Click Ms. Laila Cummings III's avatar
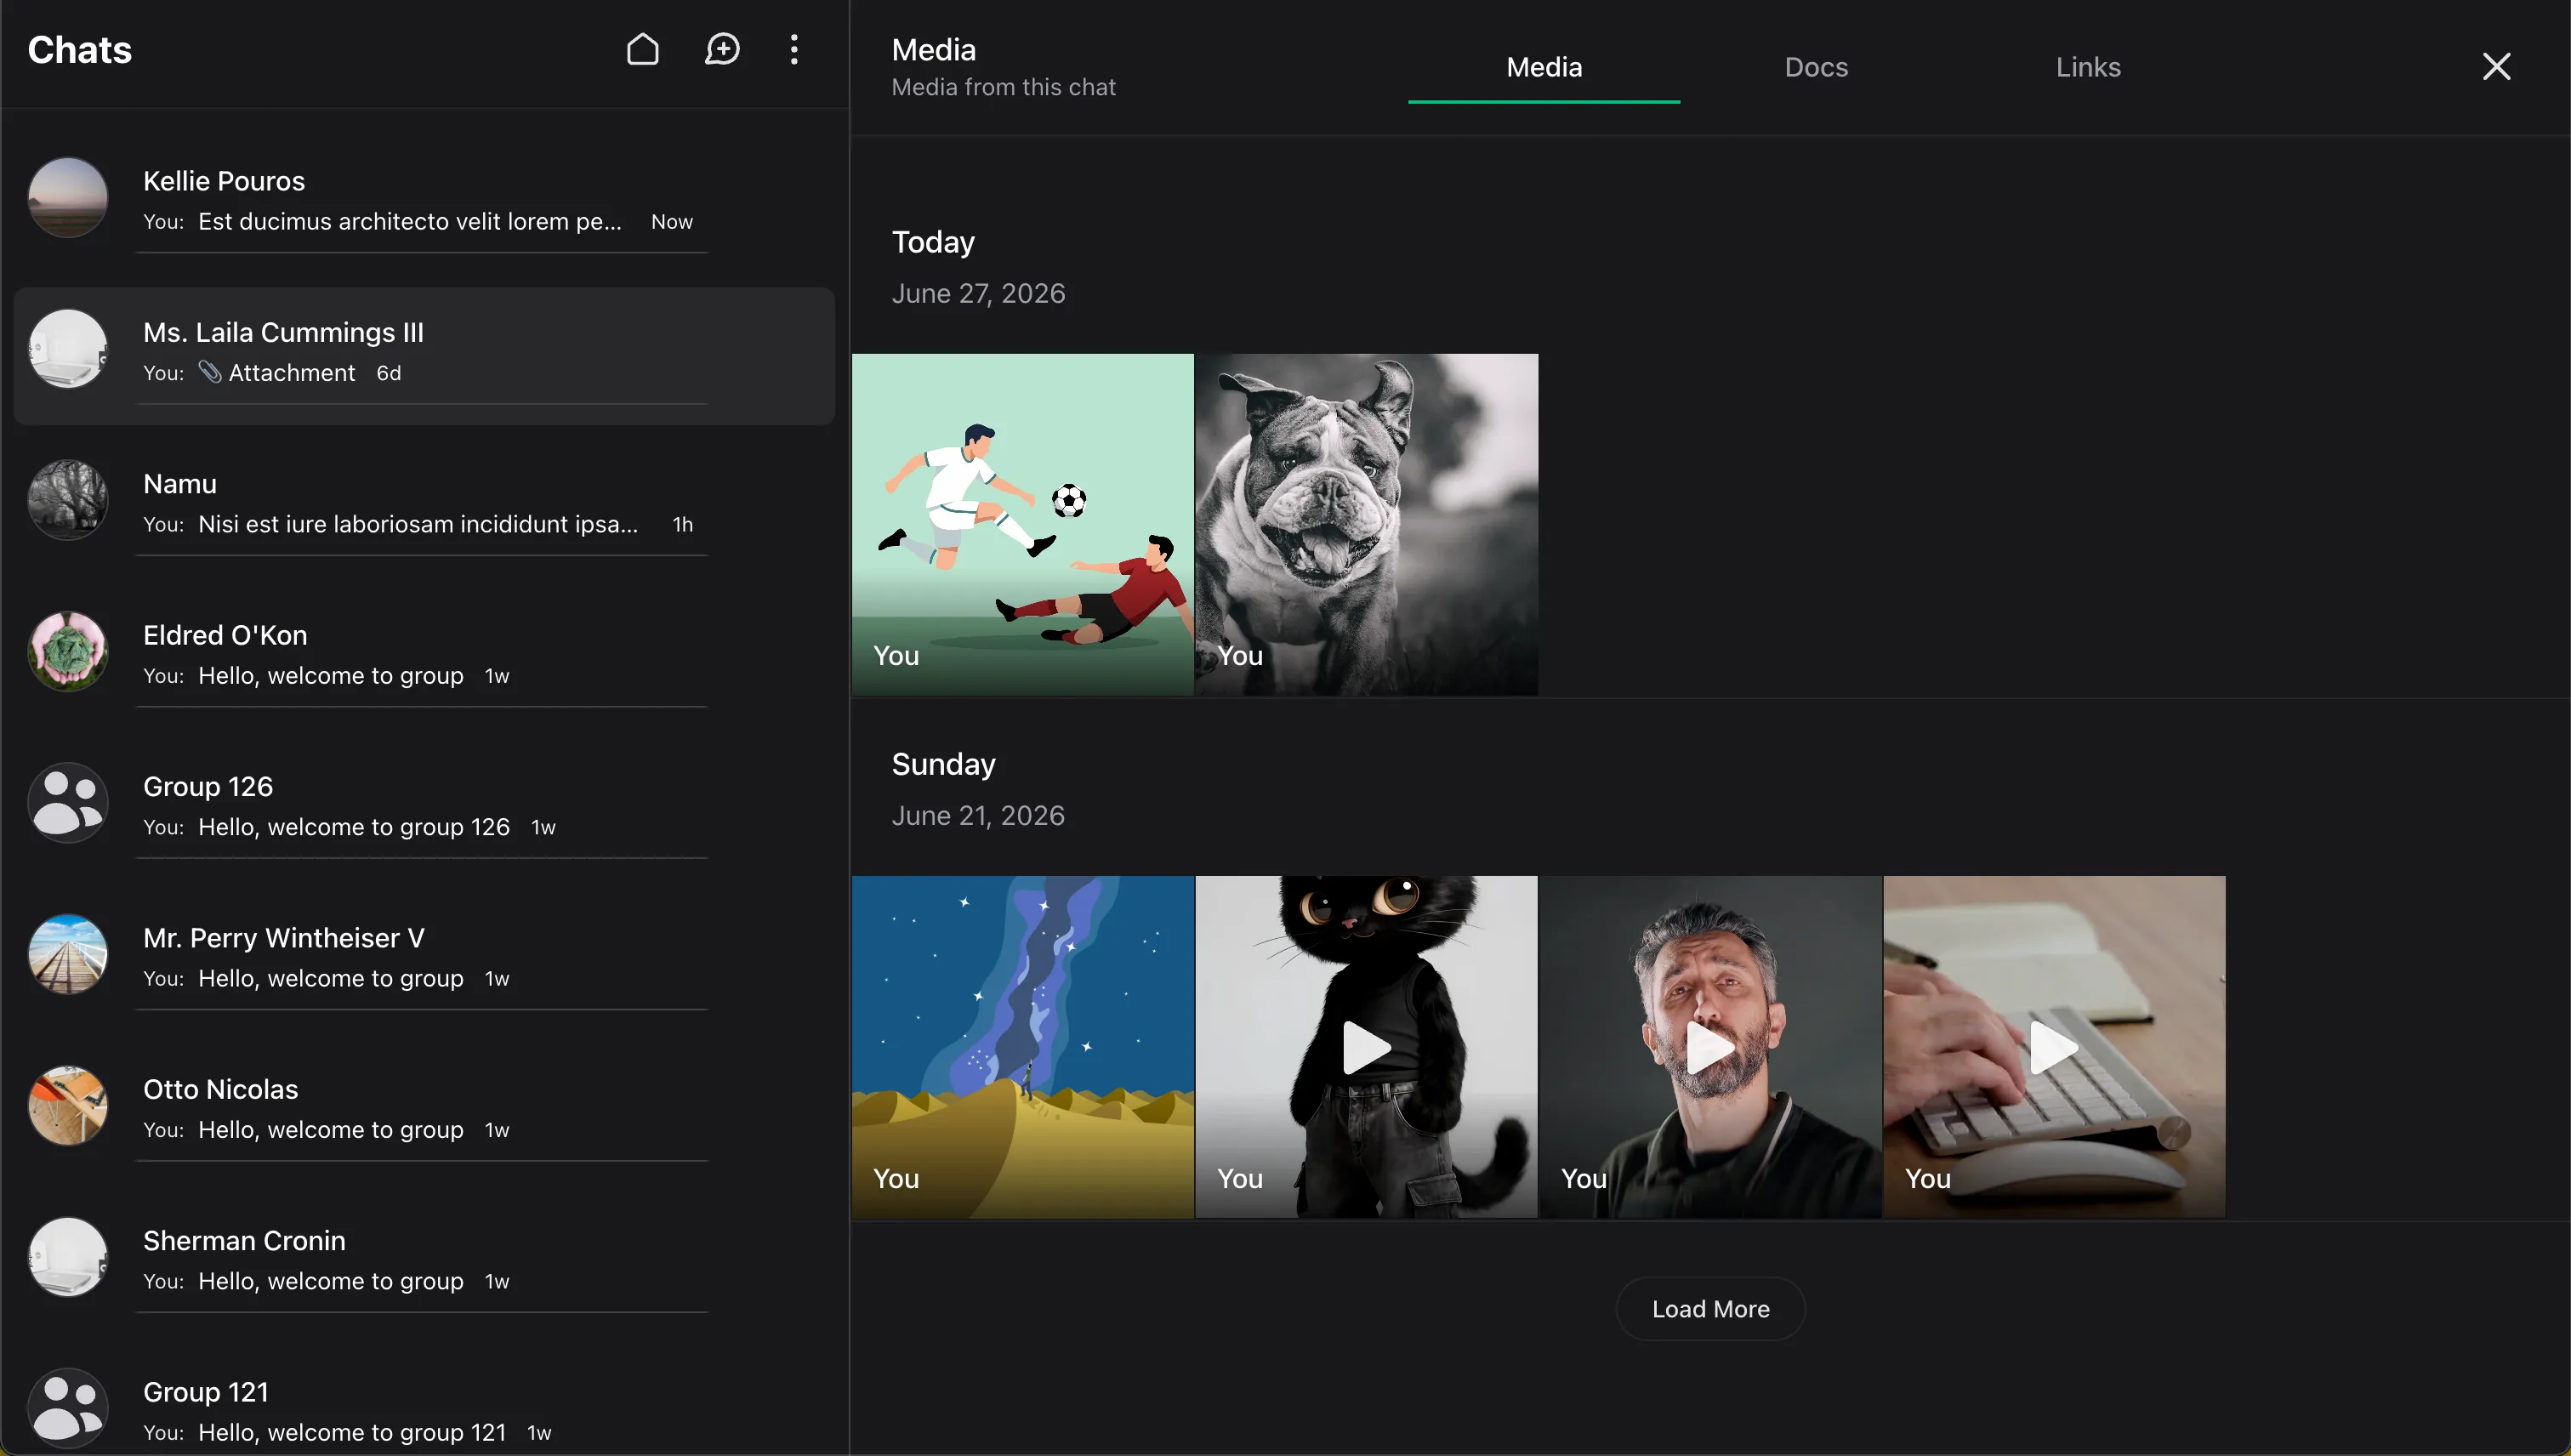Image resolution: width=2571 pixels, height=1456 pixels. pos(68,349)
